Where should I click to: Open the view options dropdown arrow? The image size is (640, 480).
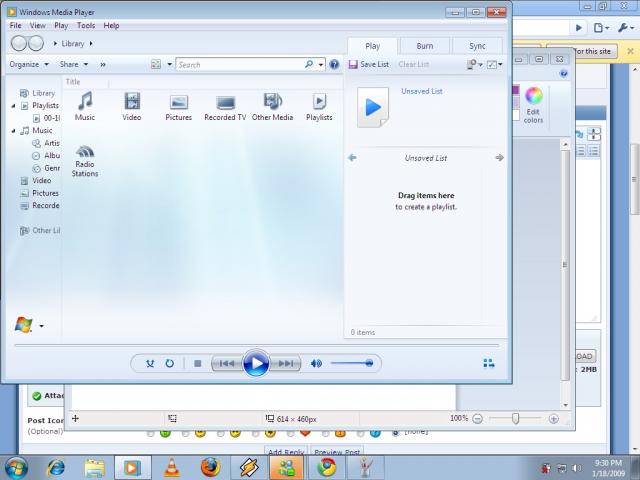(x=169, y=64)
